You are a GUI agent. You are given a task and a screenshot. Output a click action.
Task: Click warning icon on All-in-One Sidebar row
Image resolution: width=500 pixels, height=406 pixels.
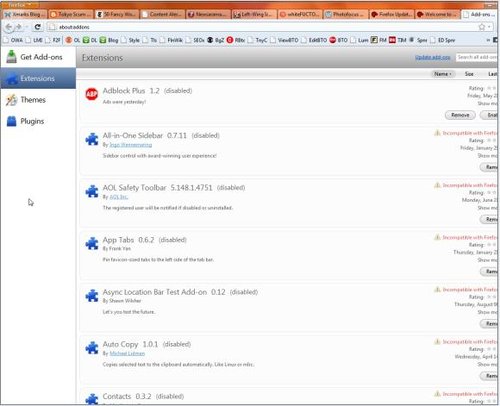(x=437, y=133)
